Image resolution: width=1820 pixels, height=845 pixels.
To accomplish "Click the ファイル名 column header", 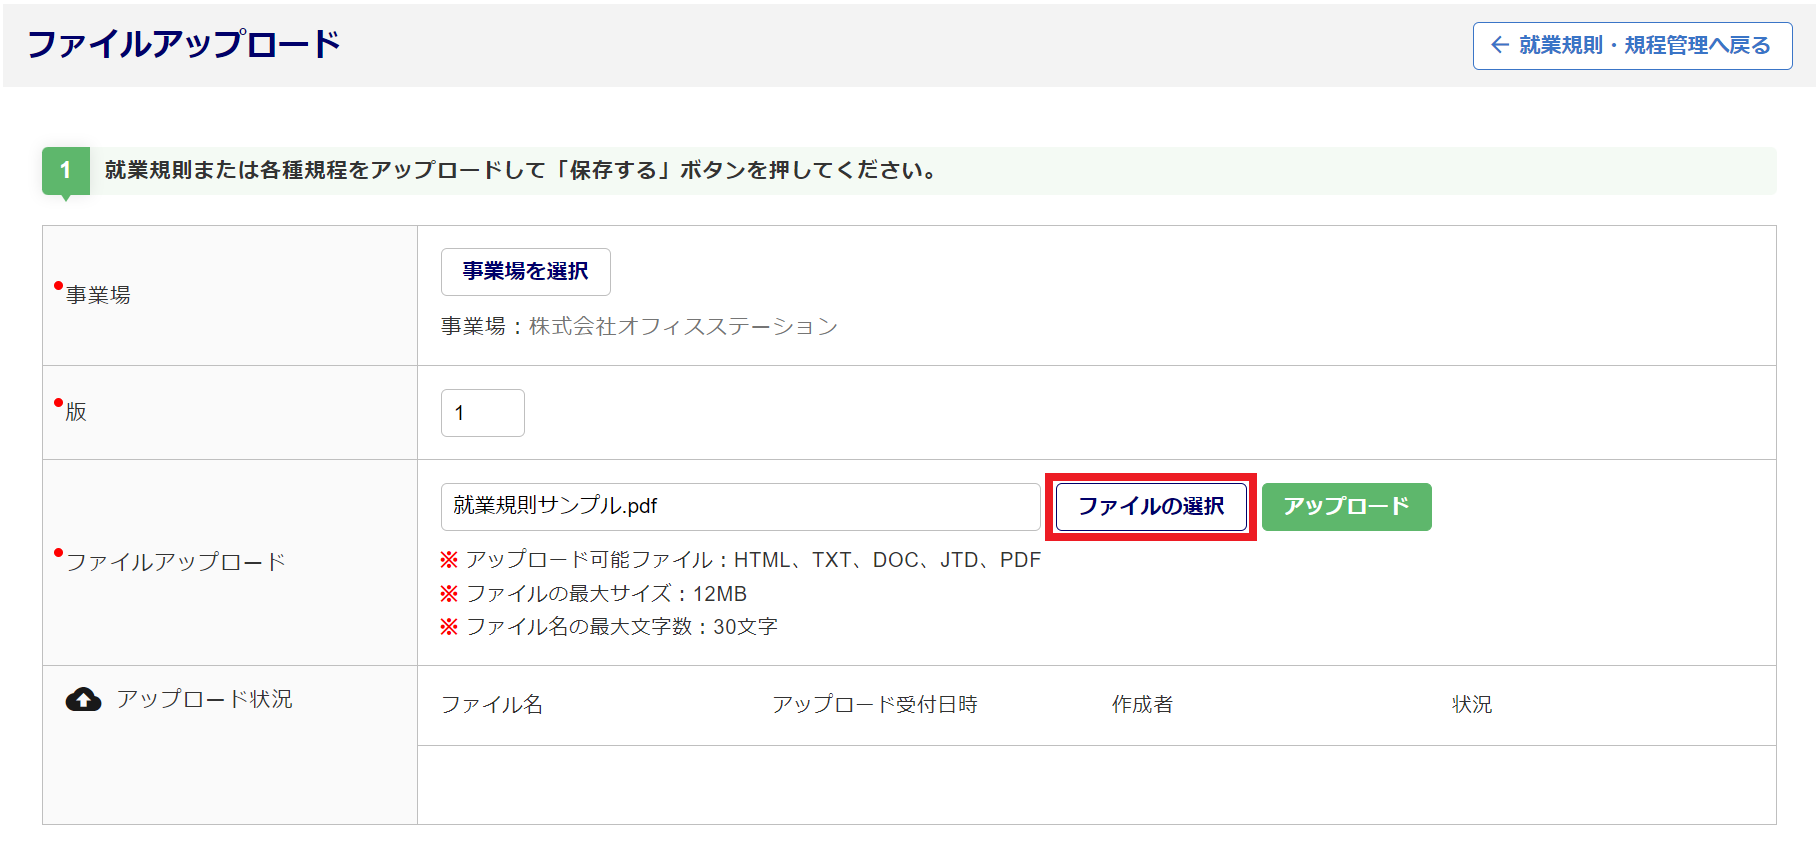I will coord(492,705).
